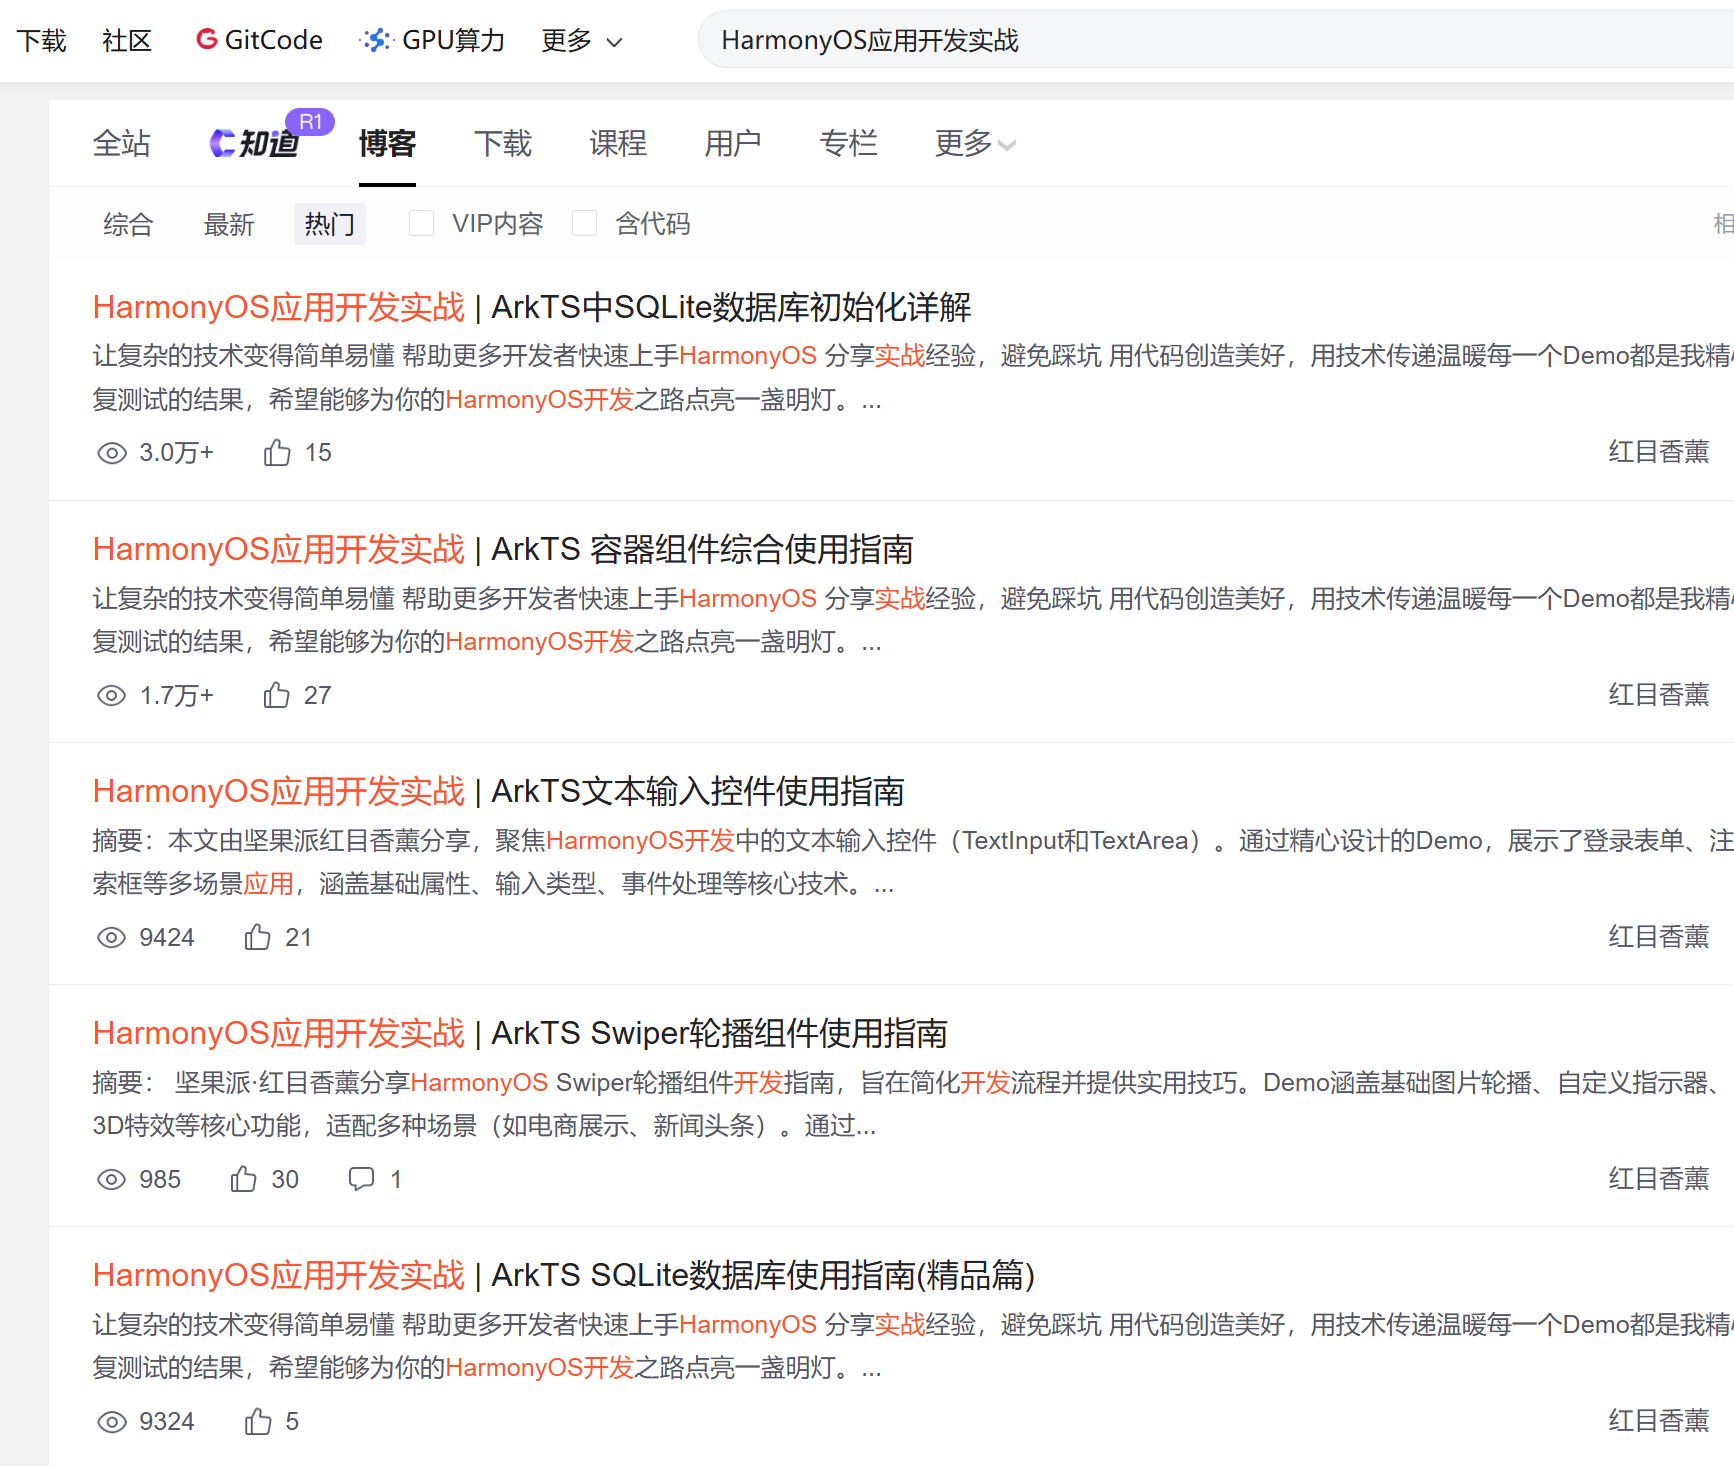Click the eye icon beside 1.7万+ views
This screenshot has height=1466, width=1734.
click(x=112, y=695)
